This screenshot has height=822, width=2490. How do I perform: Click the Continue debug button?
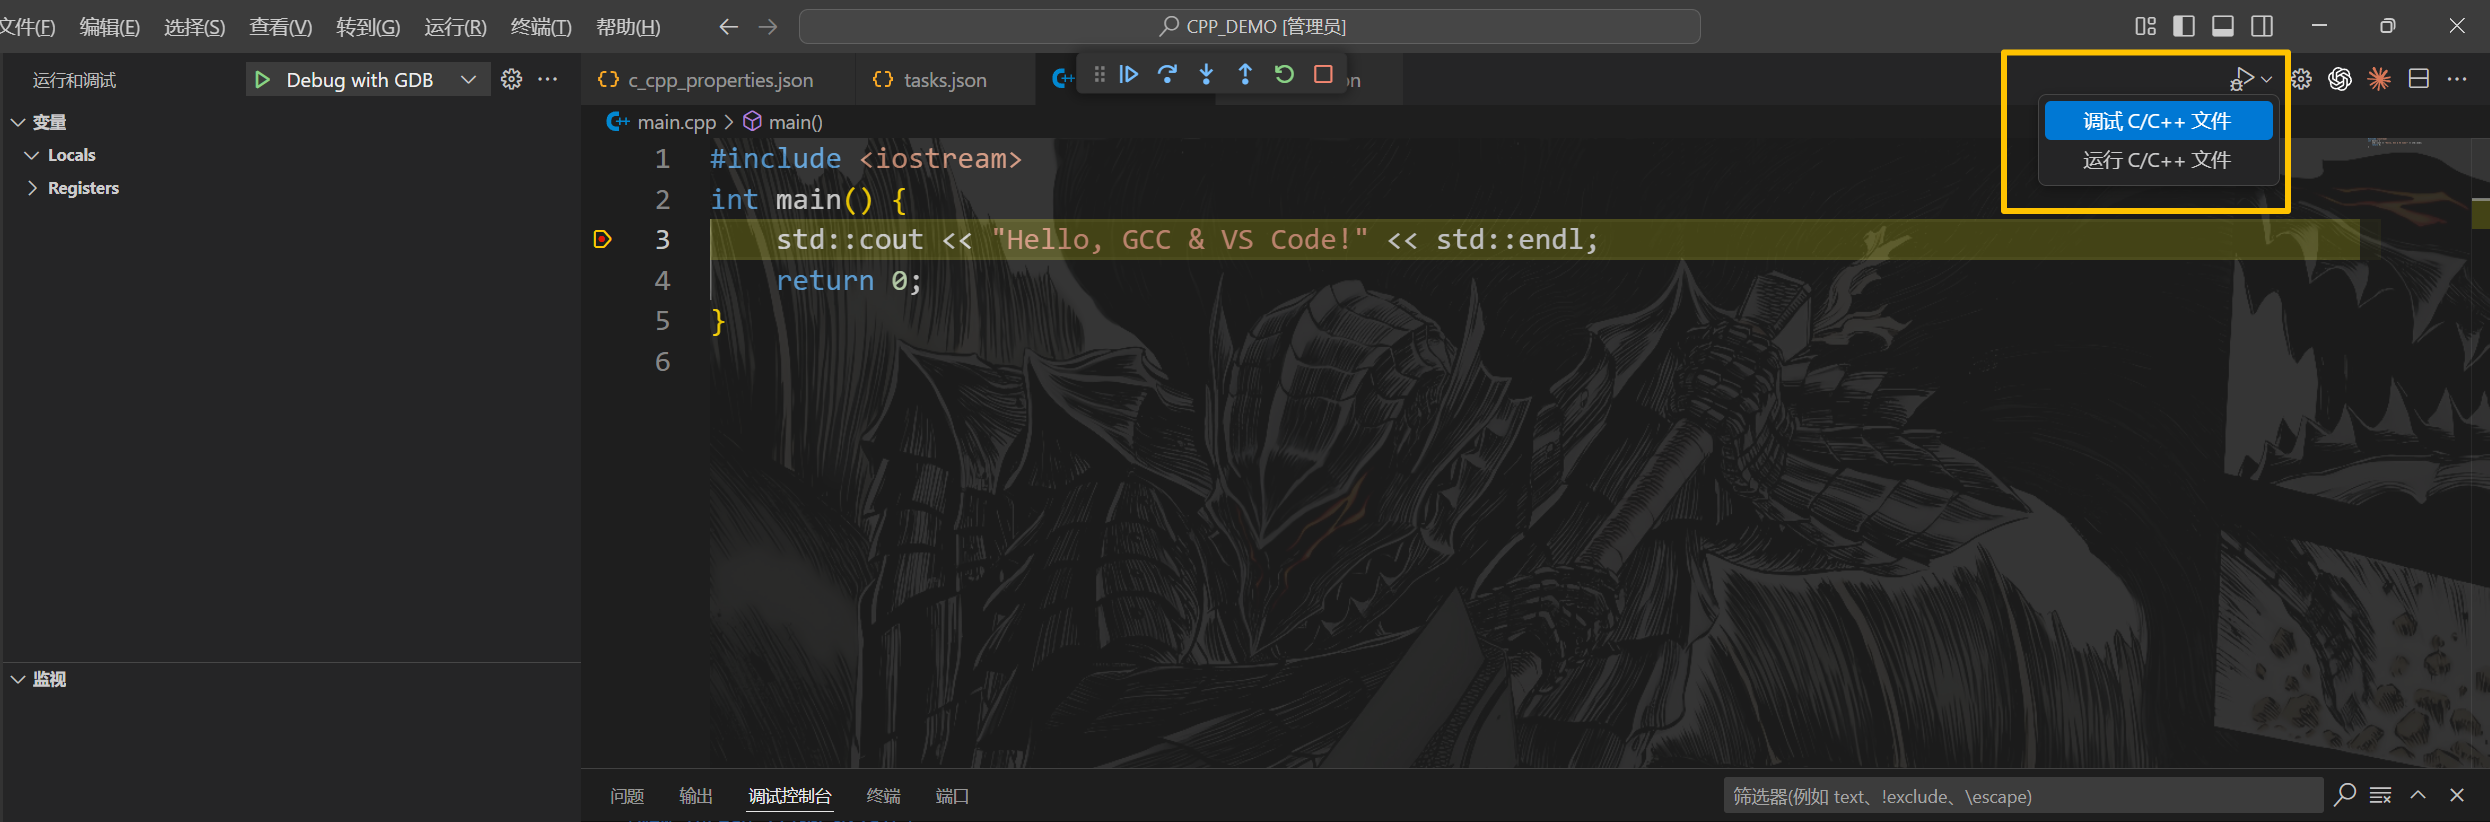(x=1128, y=75)
